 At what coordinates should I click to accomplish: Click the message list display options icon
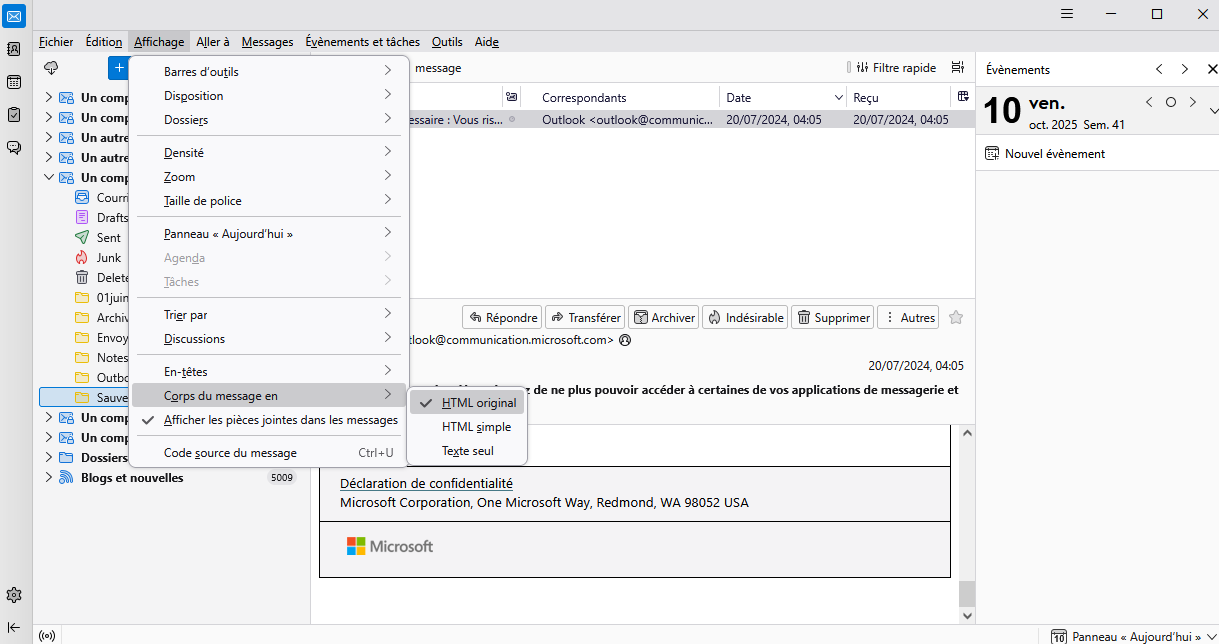957,68
